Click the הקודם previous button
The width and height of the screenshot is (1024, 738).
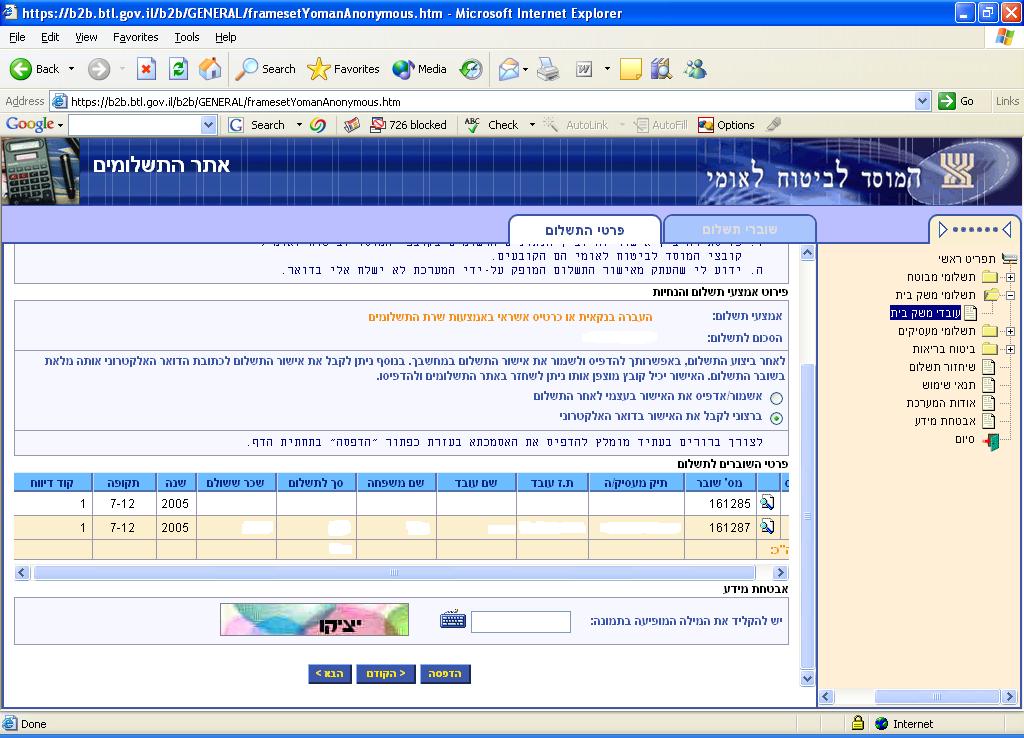[387, 674]
